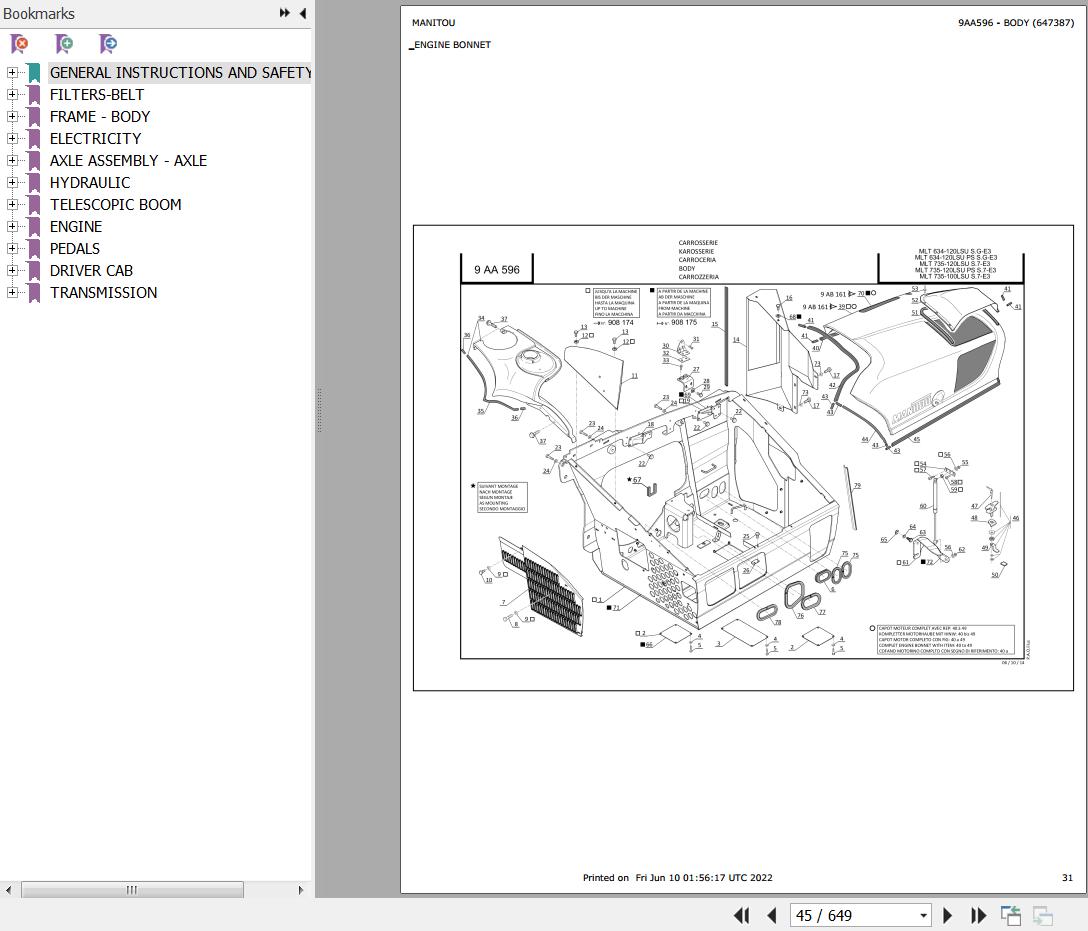Open the GENERAL INSTRUCTIONS AND SAFETY bookmark

(x=180, y=72)
